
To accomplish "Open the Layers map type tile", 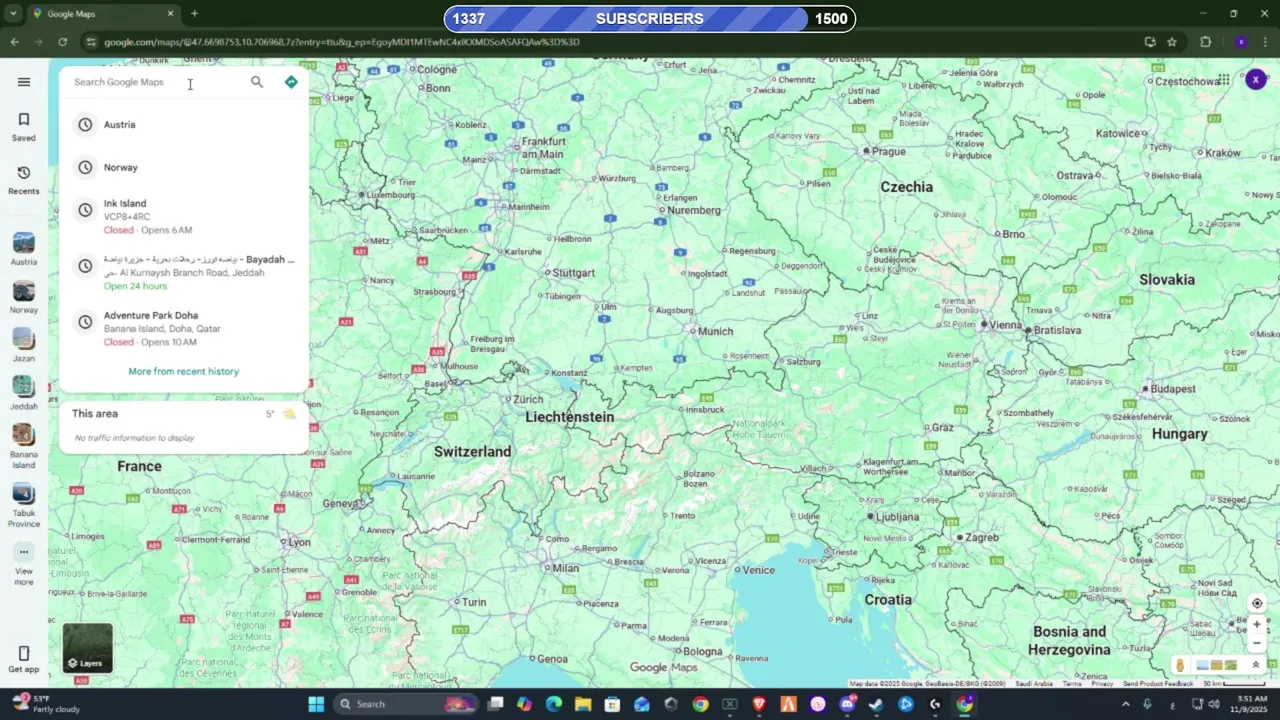I will (x=88, y=648).
